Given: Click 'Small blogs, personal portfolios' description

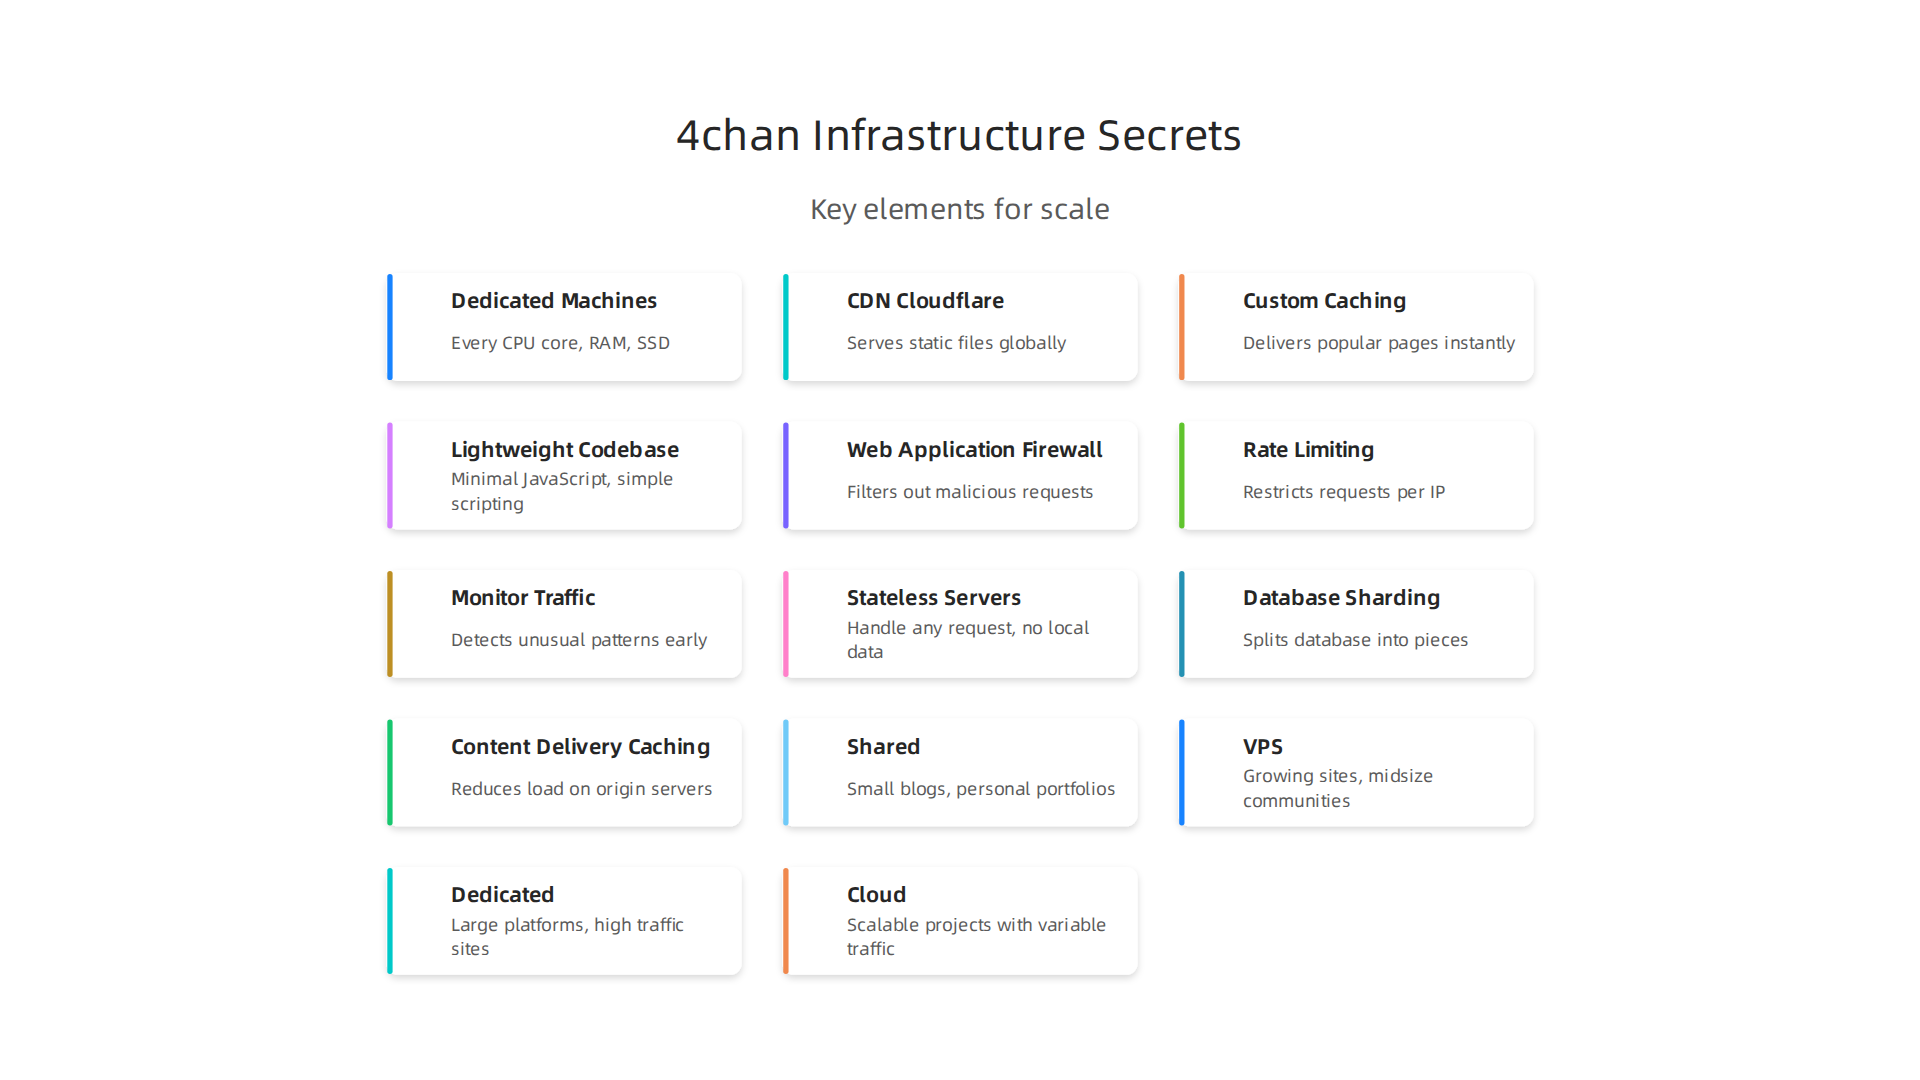Looking at the screenshot, I should 981,789.
